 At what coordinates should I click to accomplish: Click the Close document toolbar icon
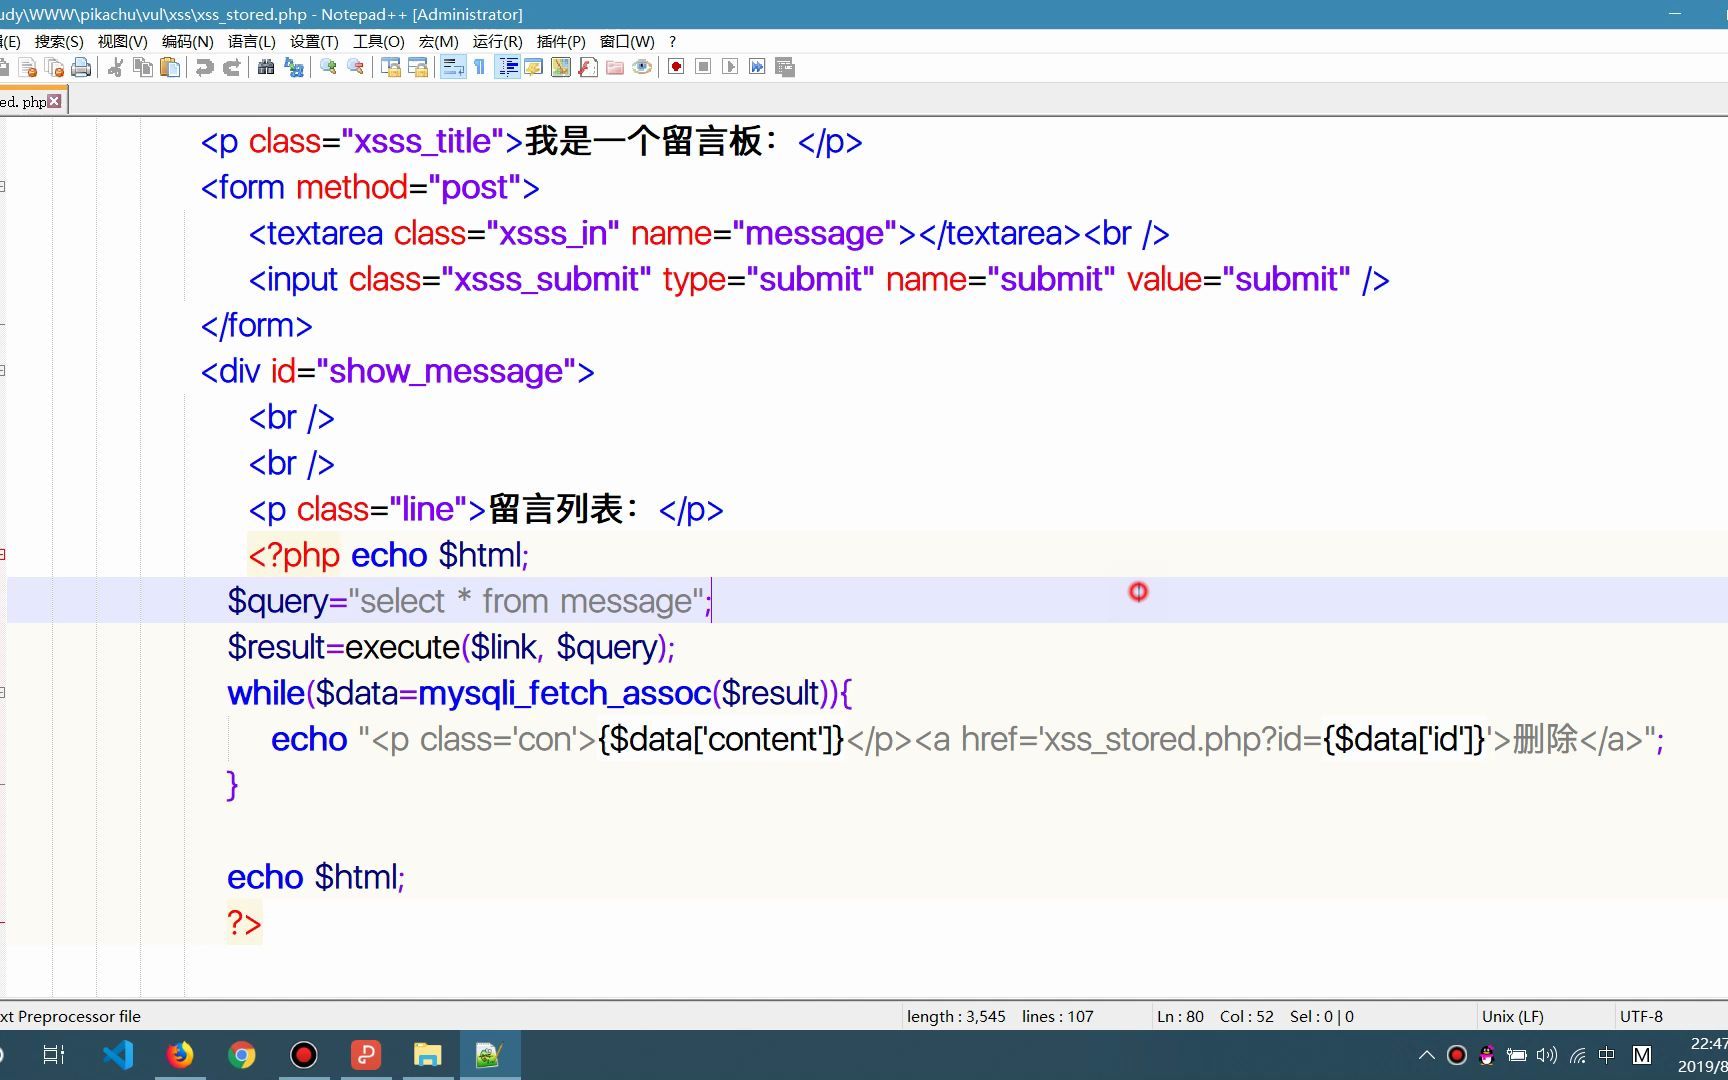(28, 67)
